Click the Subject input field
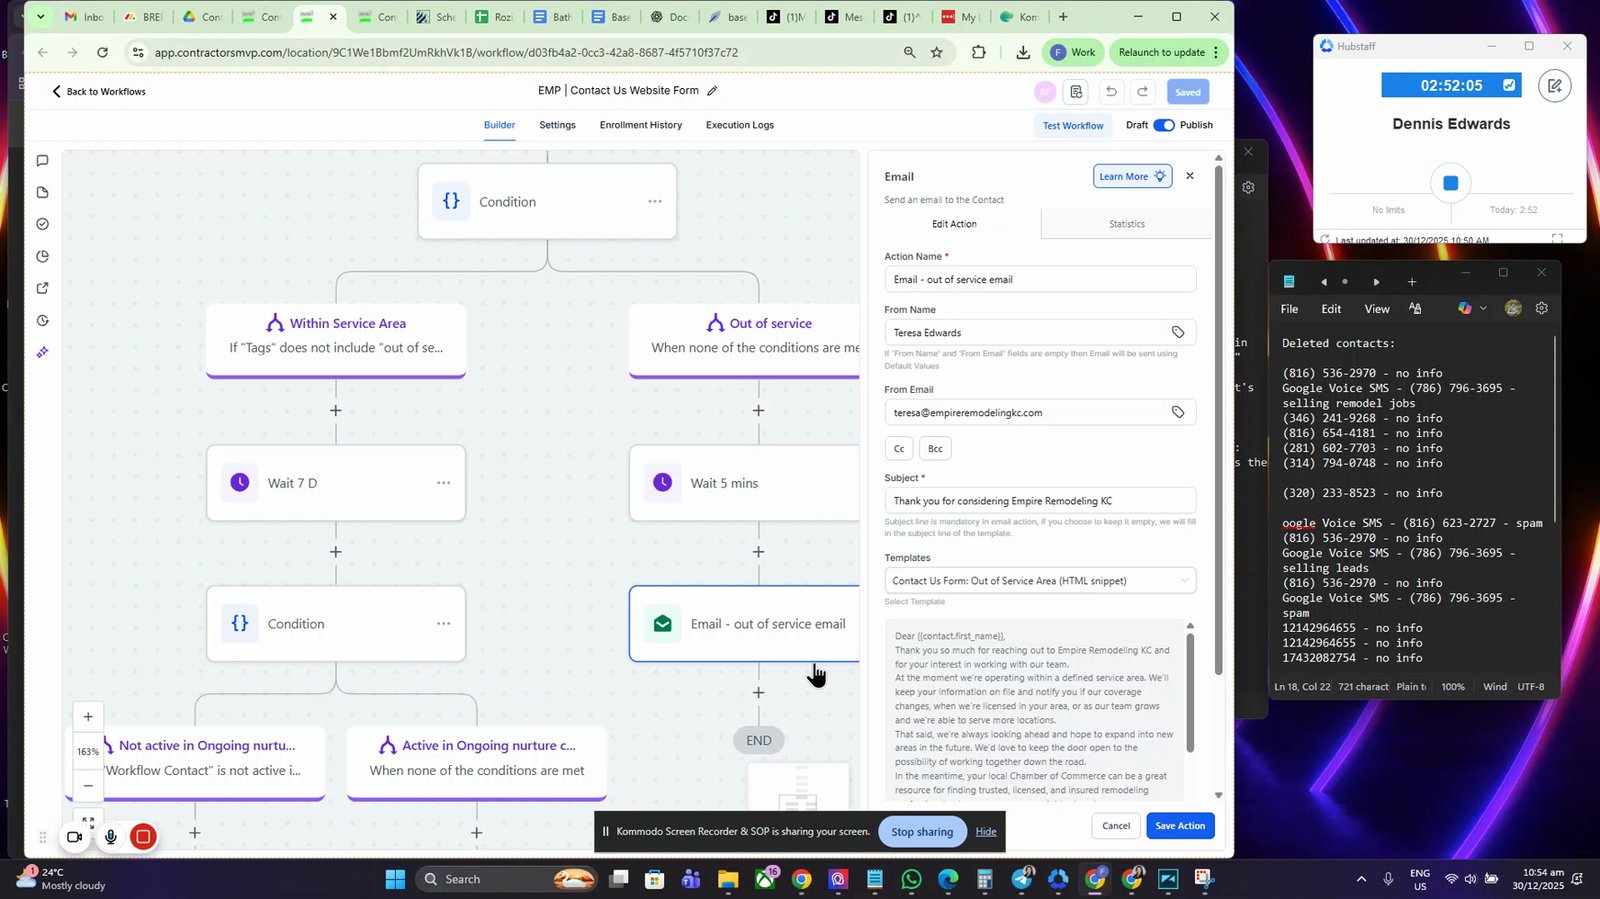Screen dimensions: 1600x899 coord(1040,501)
